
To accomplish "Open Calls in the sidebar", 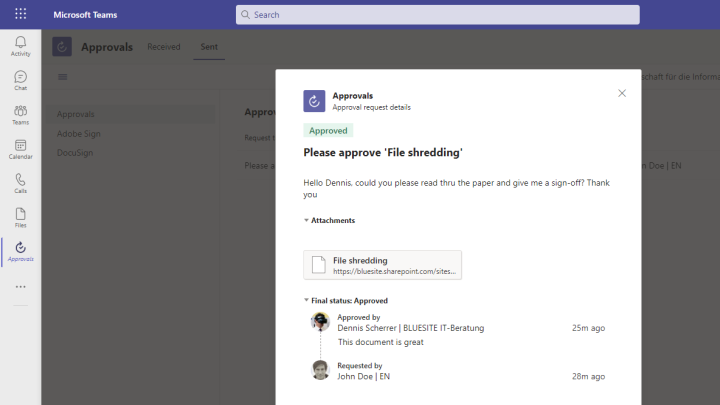I will (21, 184).
